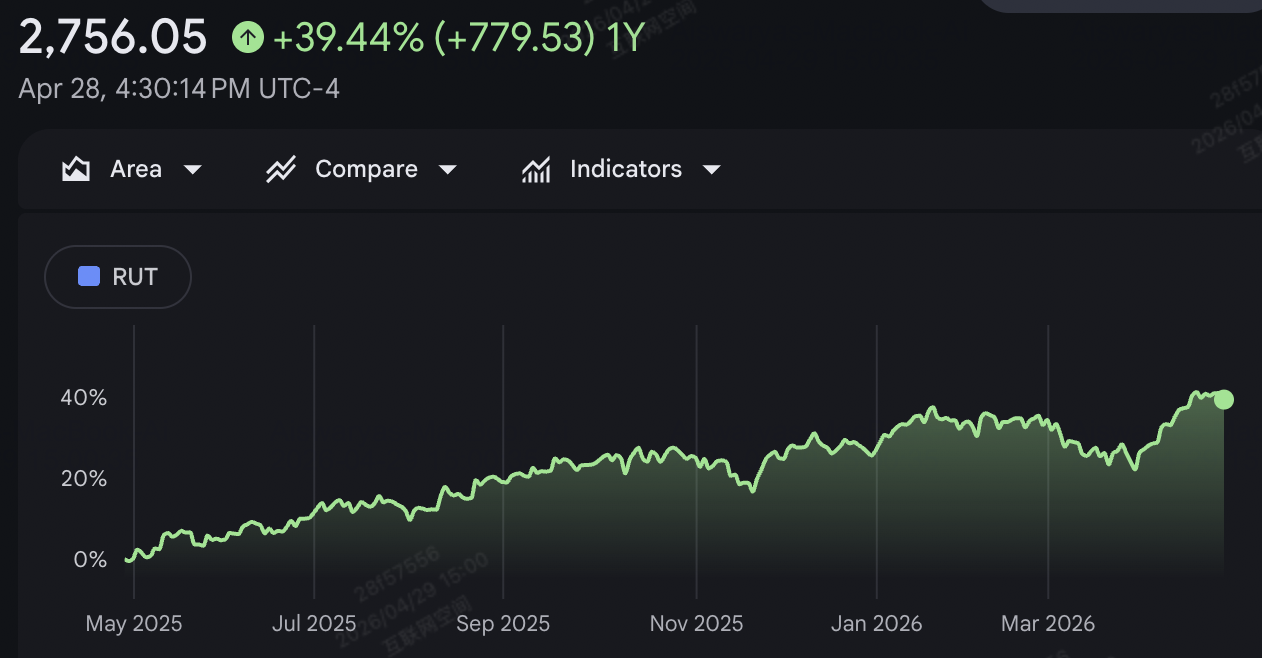
Task: Click the Indicators bar chart icon
Action: pos(537,169)
